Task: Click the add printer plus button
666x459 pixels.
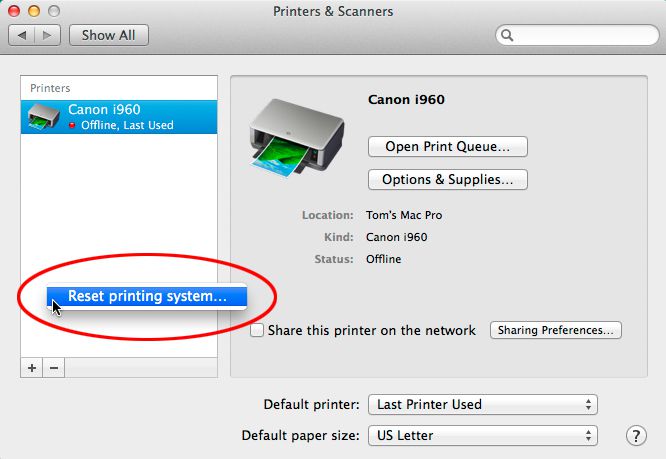Action: pos(32,368)
